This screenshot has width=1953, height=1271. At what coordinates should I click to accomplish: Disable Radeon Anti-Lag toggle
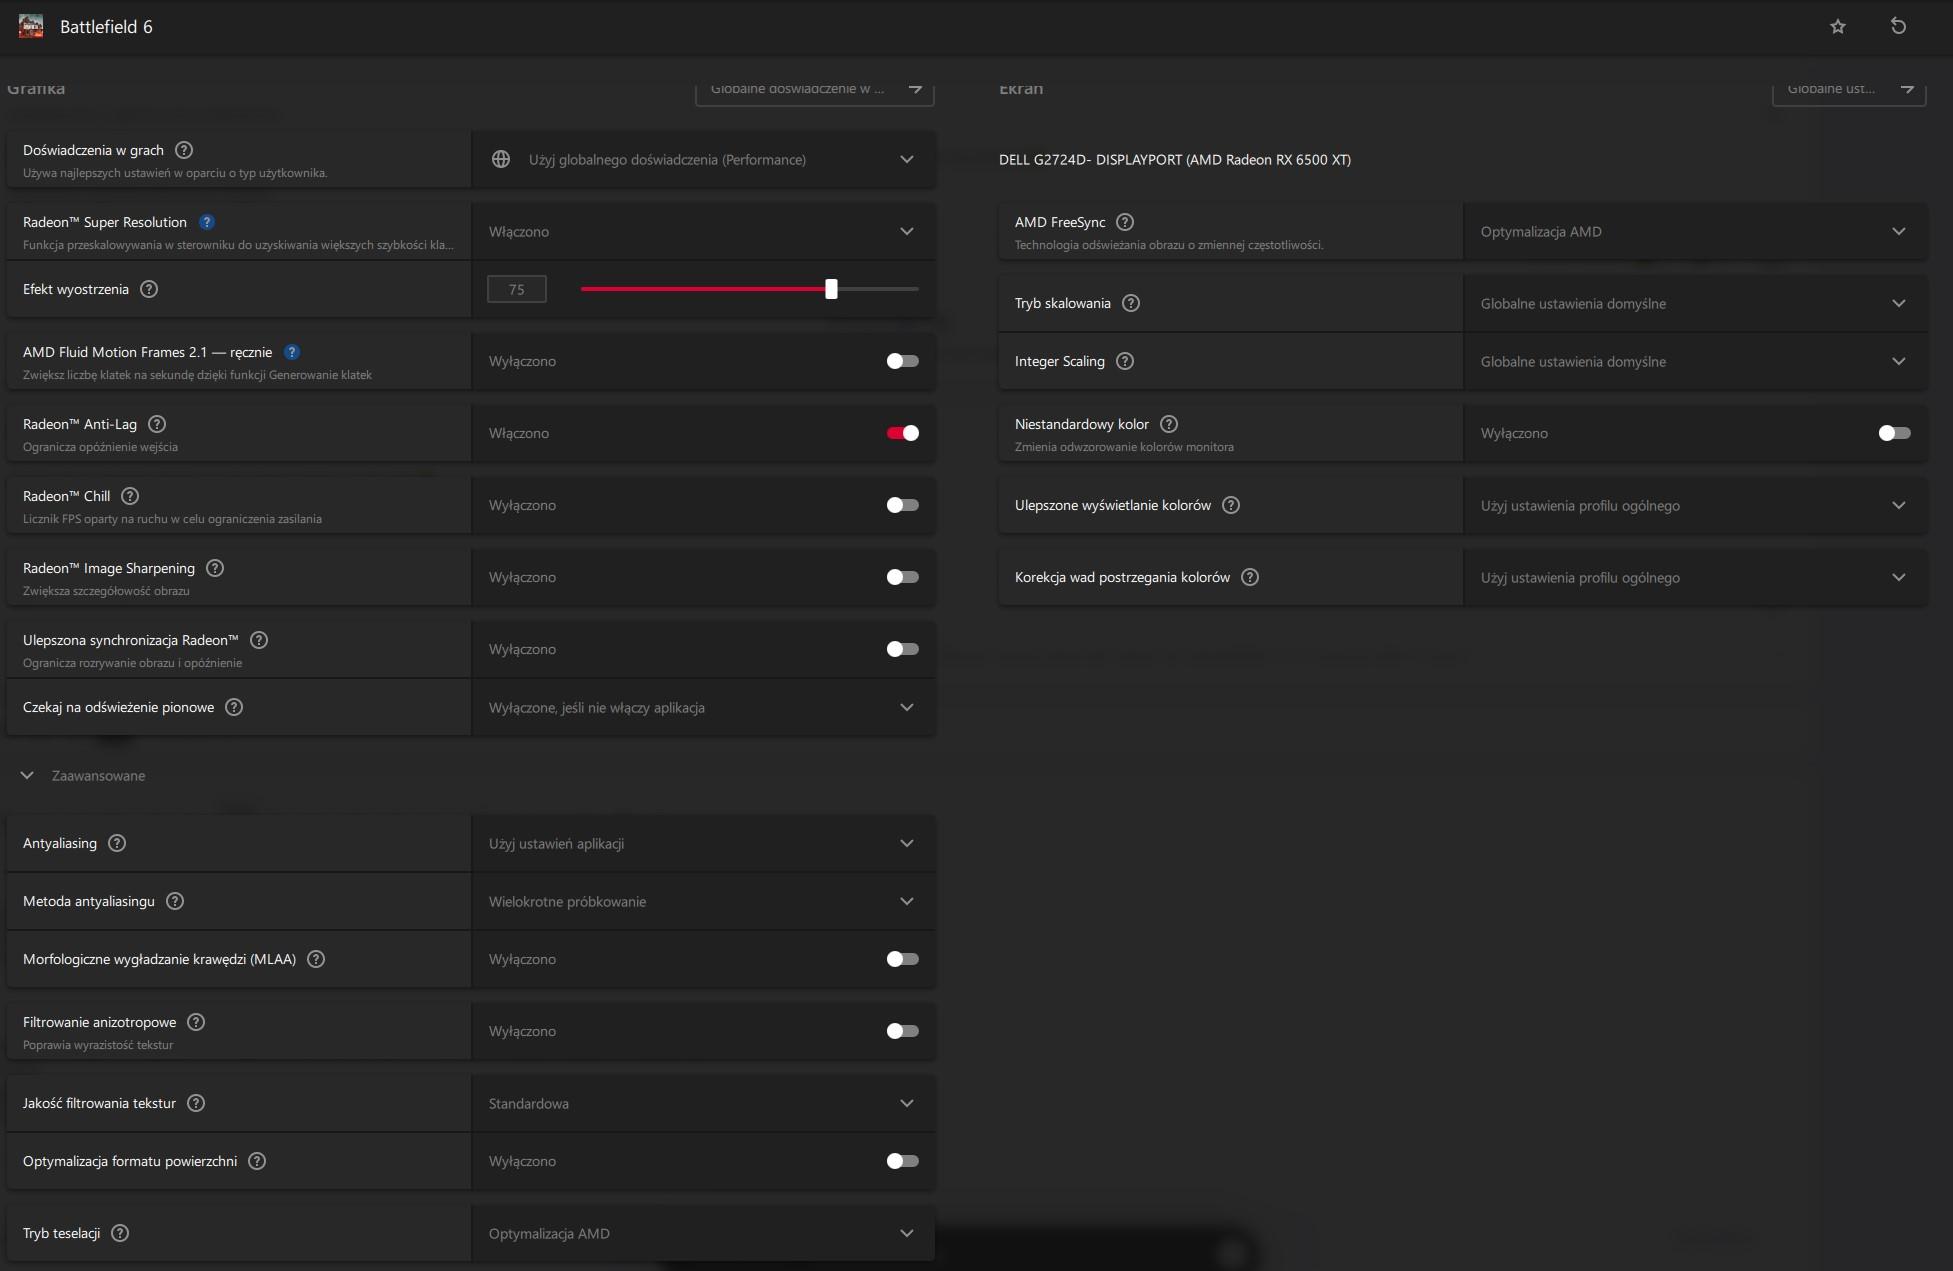point(902,433)
